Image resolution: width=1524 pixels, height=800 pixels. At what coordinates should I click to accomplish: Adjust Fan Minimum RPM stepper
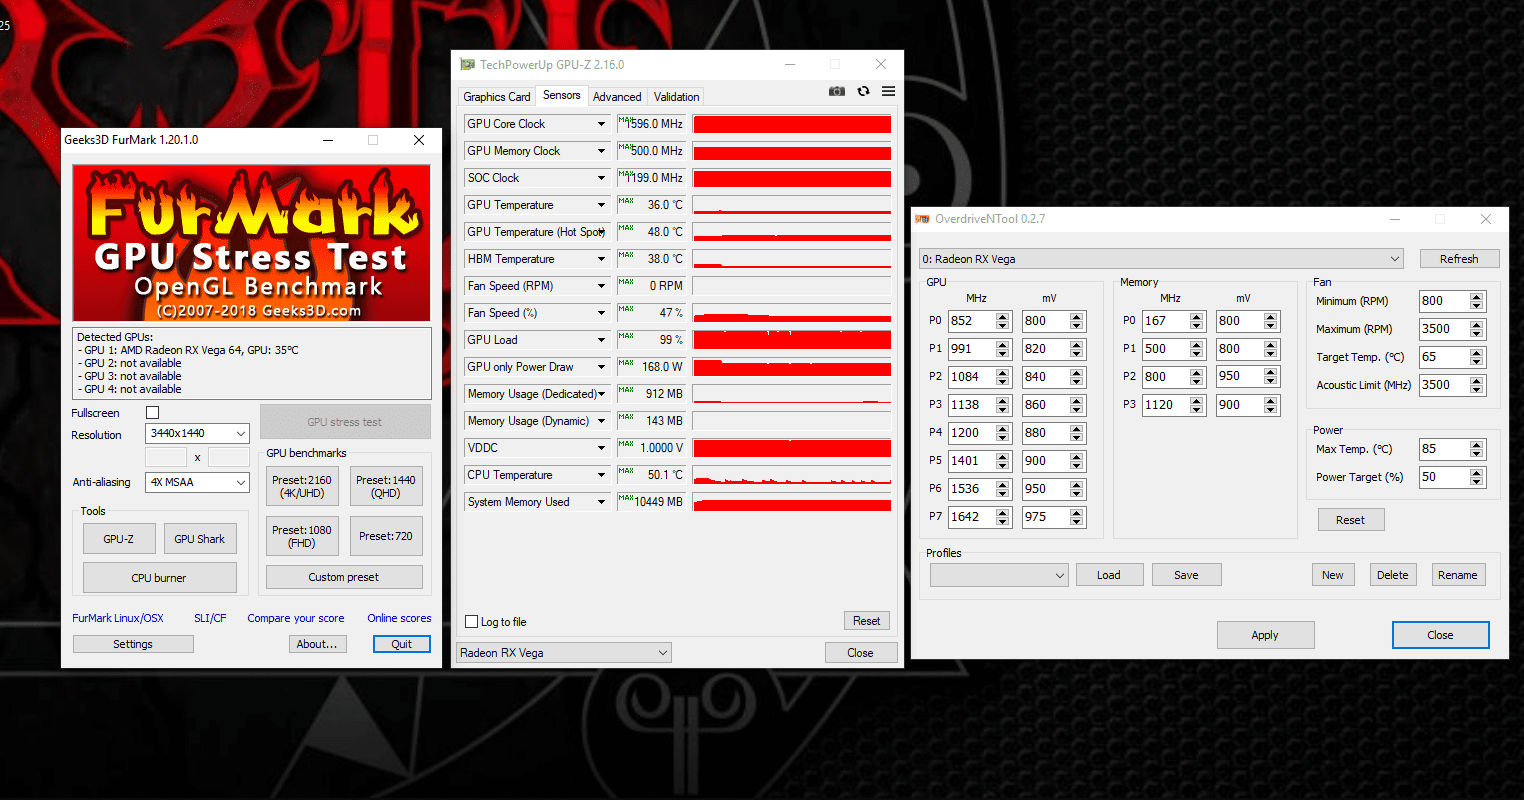[1477, 301]
